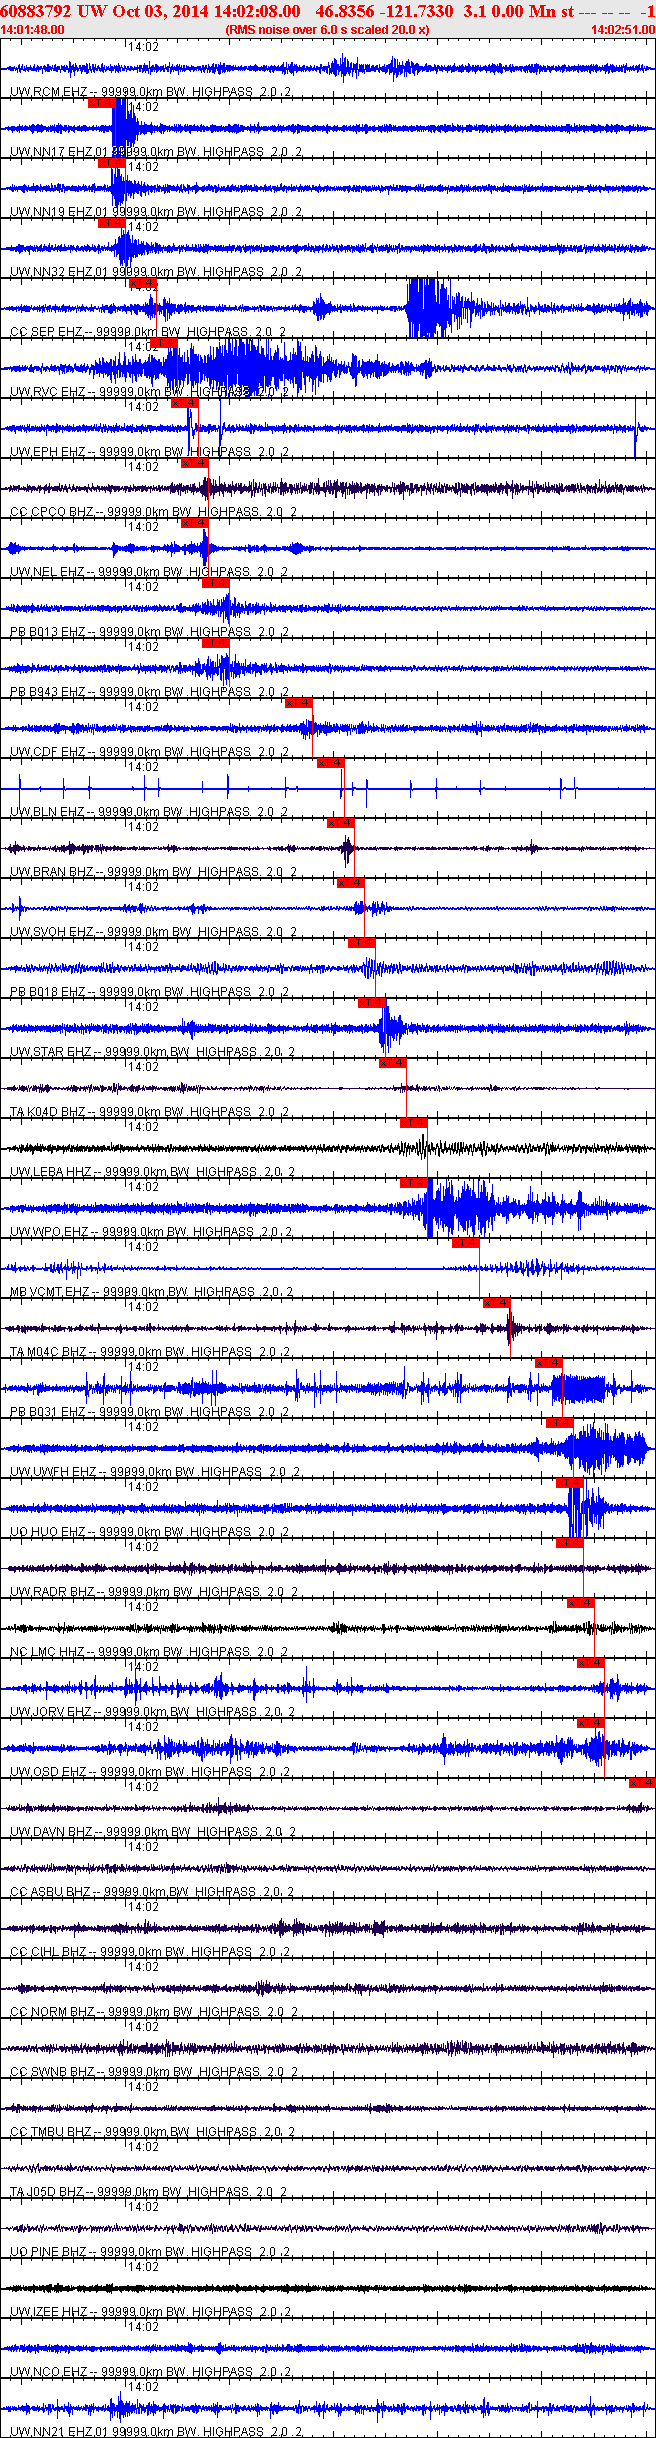Select the PB.B018 EHZ station label

pyautogui.click(x=47, y=992)
